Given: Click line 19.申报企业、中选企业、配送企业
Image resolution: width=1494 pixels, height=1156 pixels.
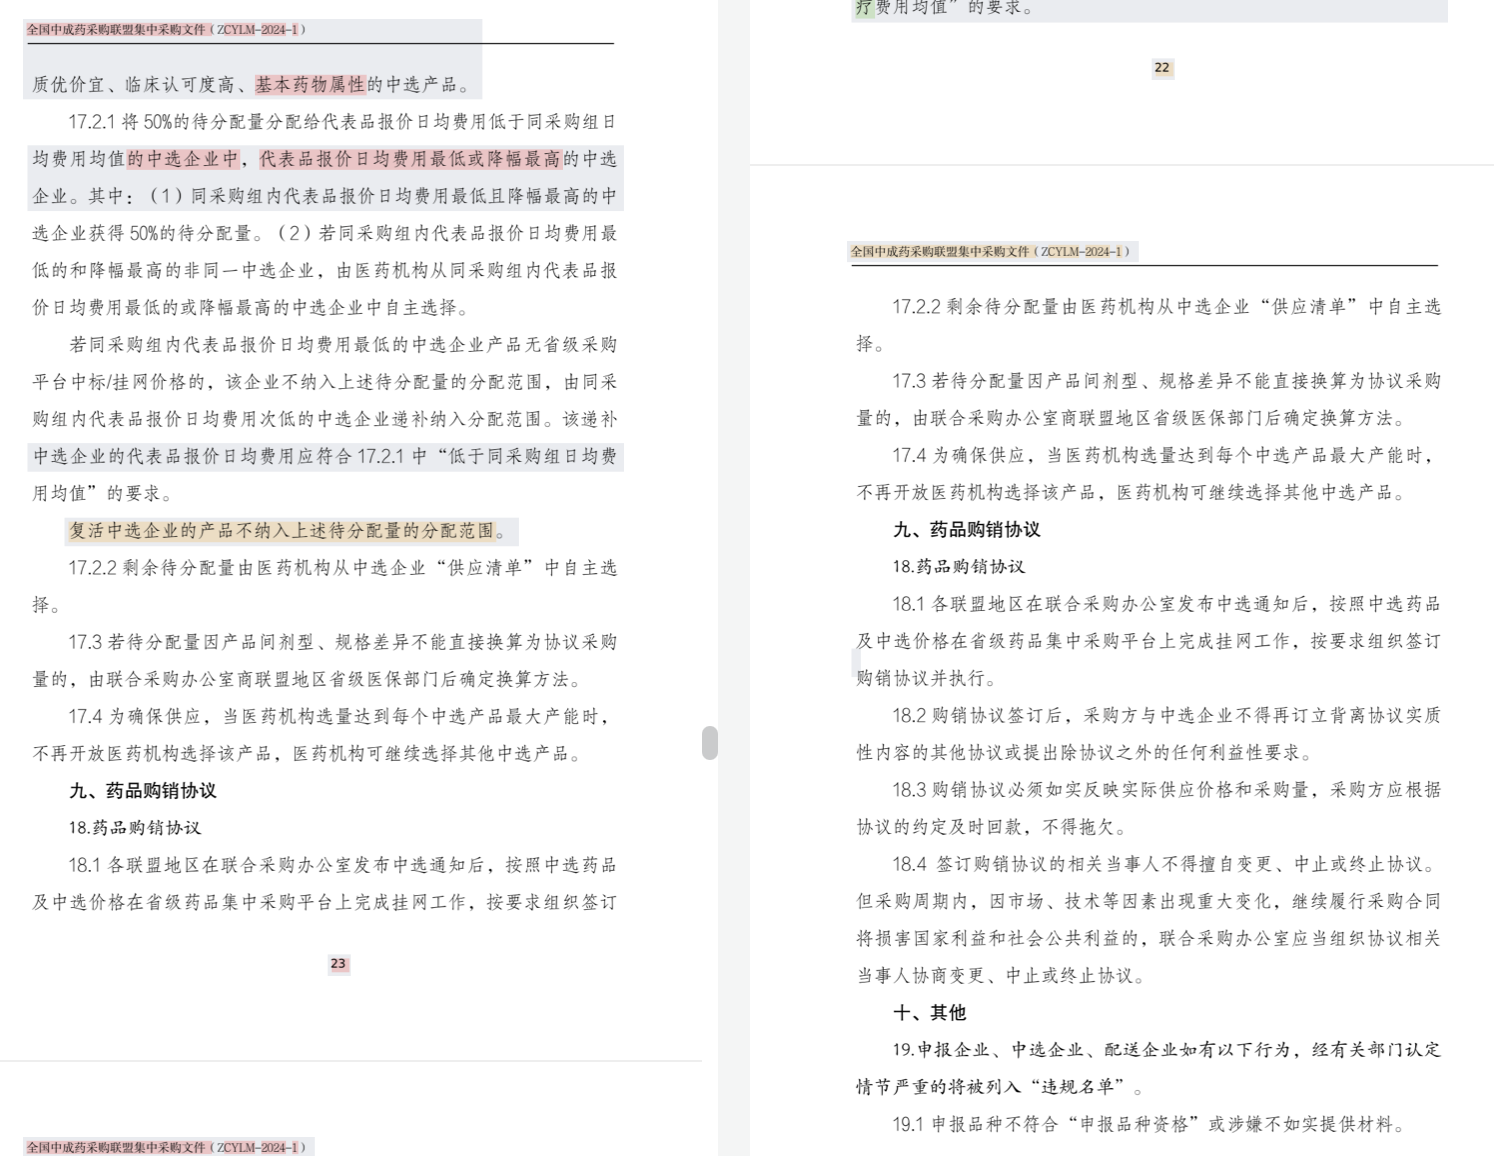Looking at the screenshot, I should 1166,1050.
